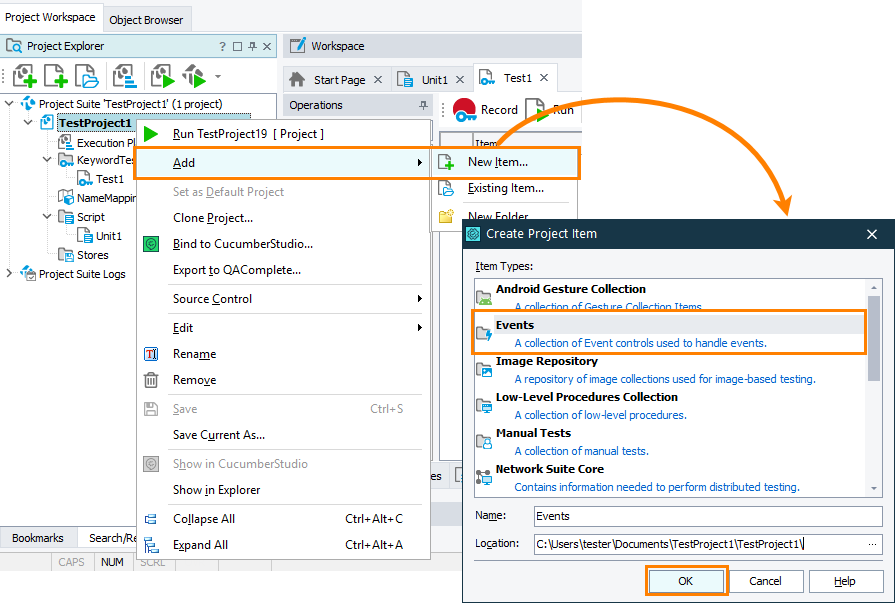Image resolution: width=895 pixels, height=603 pixels.
Task: Click the Bind to CucumberStudio icon
Action: (152, 243)
